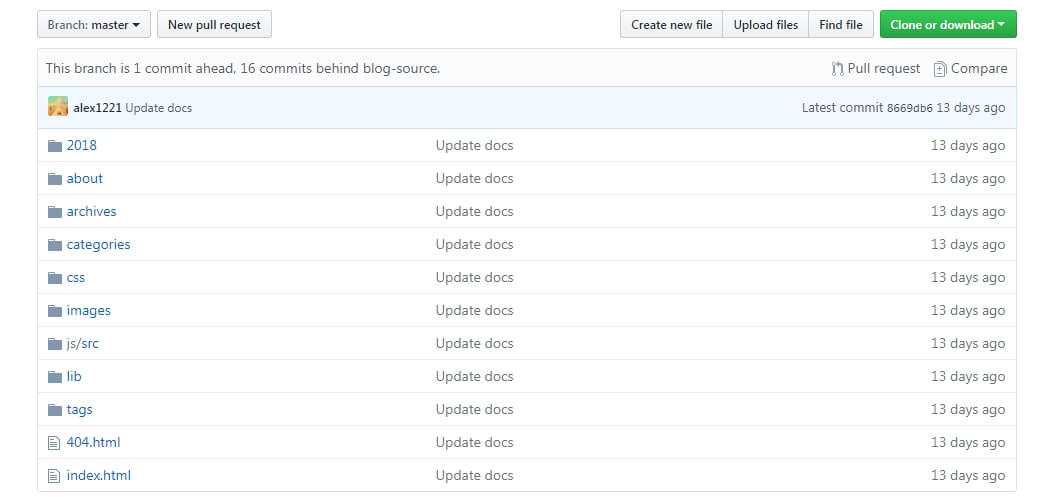The width and height of the screenshot is (1049, 497).
Task: Click 13 days ago in index.html row
Action: (968, 475)
